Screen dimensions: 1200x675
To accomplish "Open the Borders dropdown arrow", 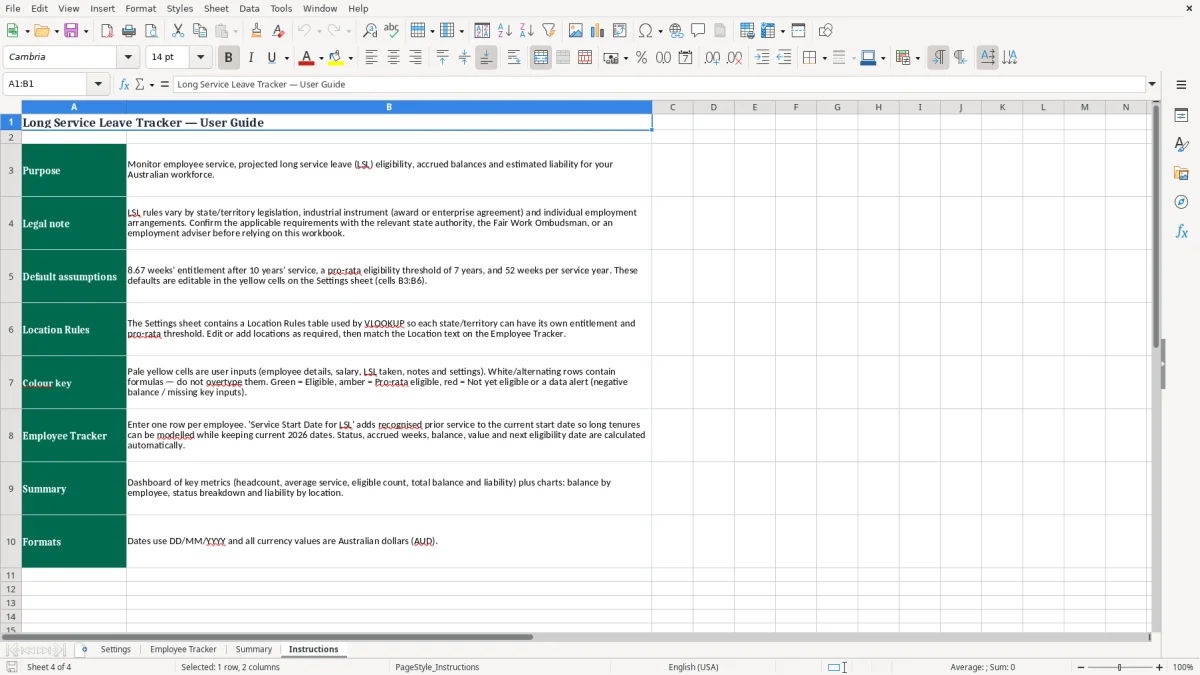I will tap(824, 58).
